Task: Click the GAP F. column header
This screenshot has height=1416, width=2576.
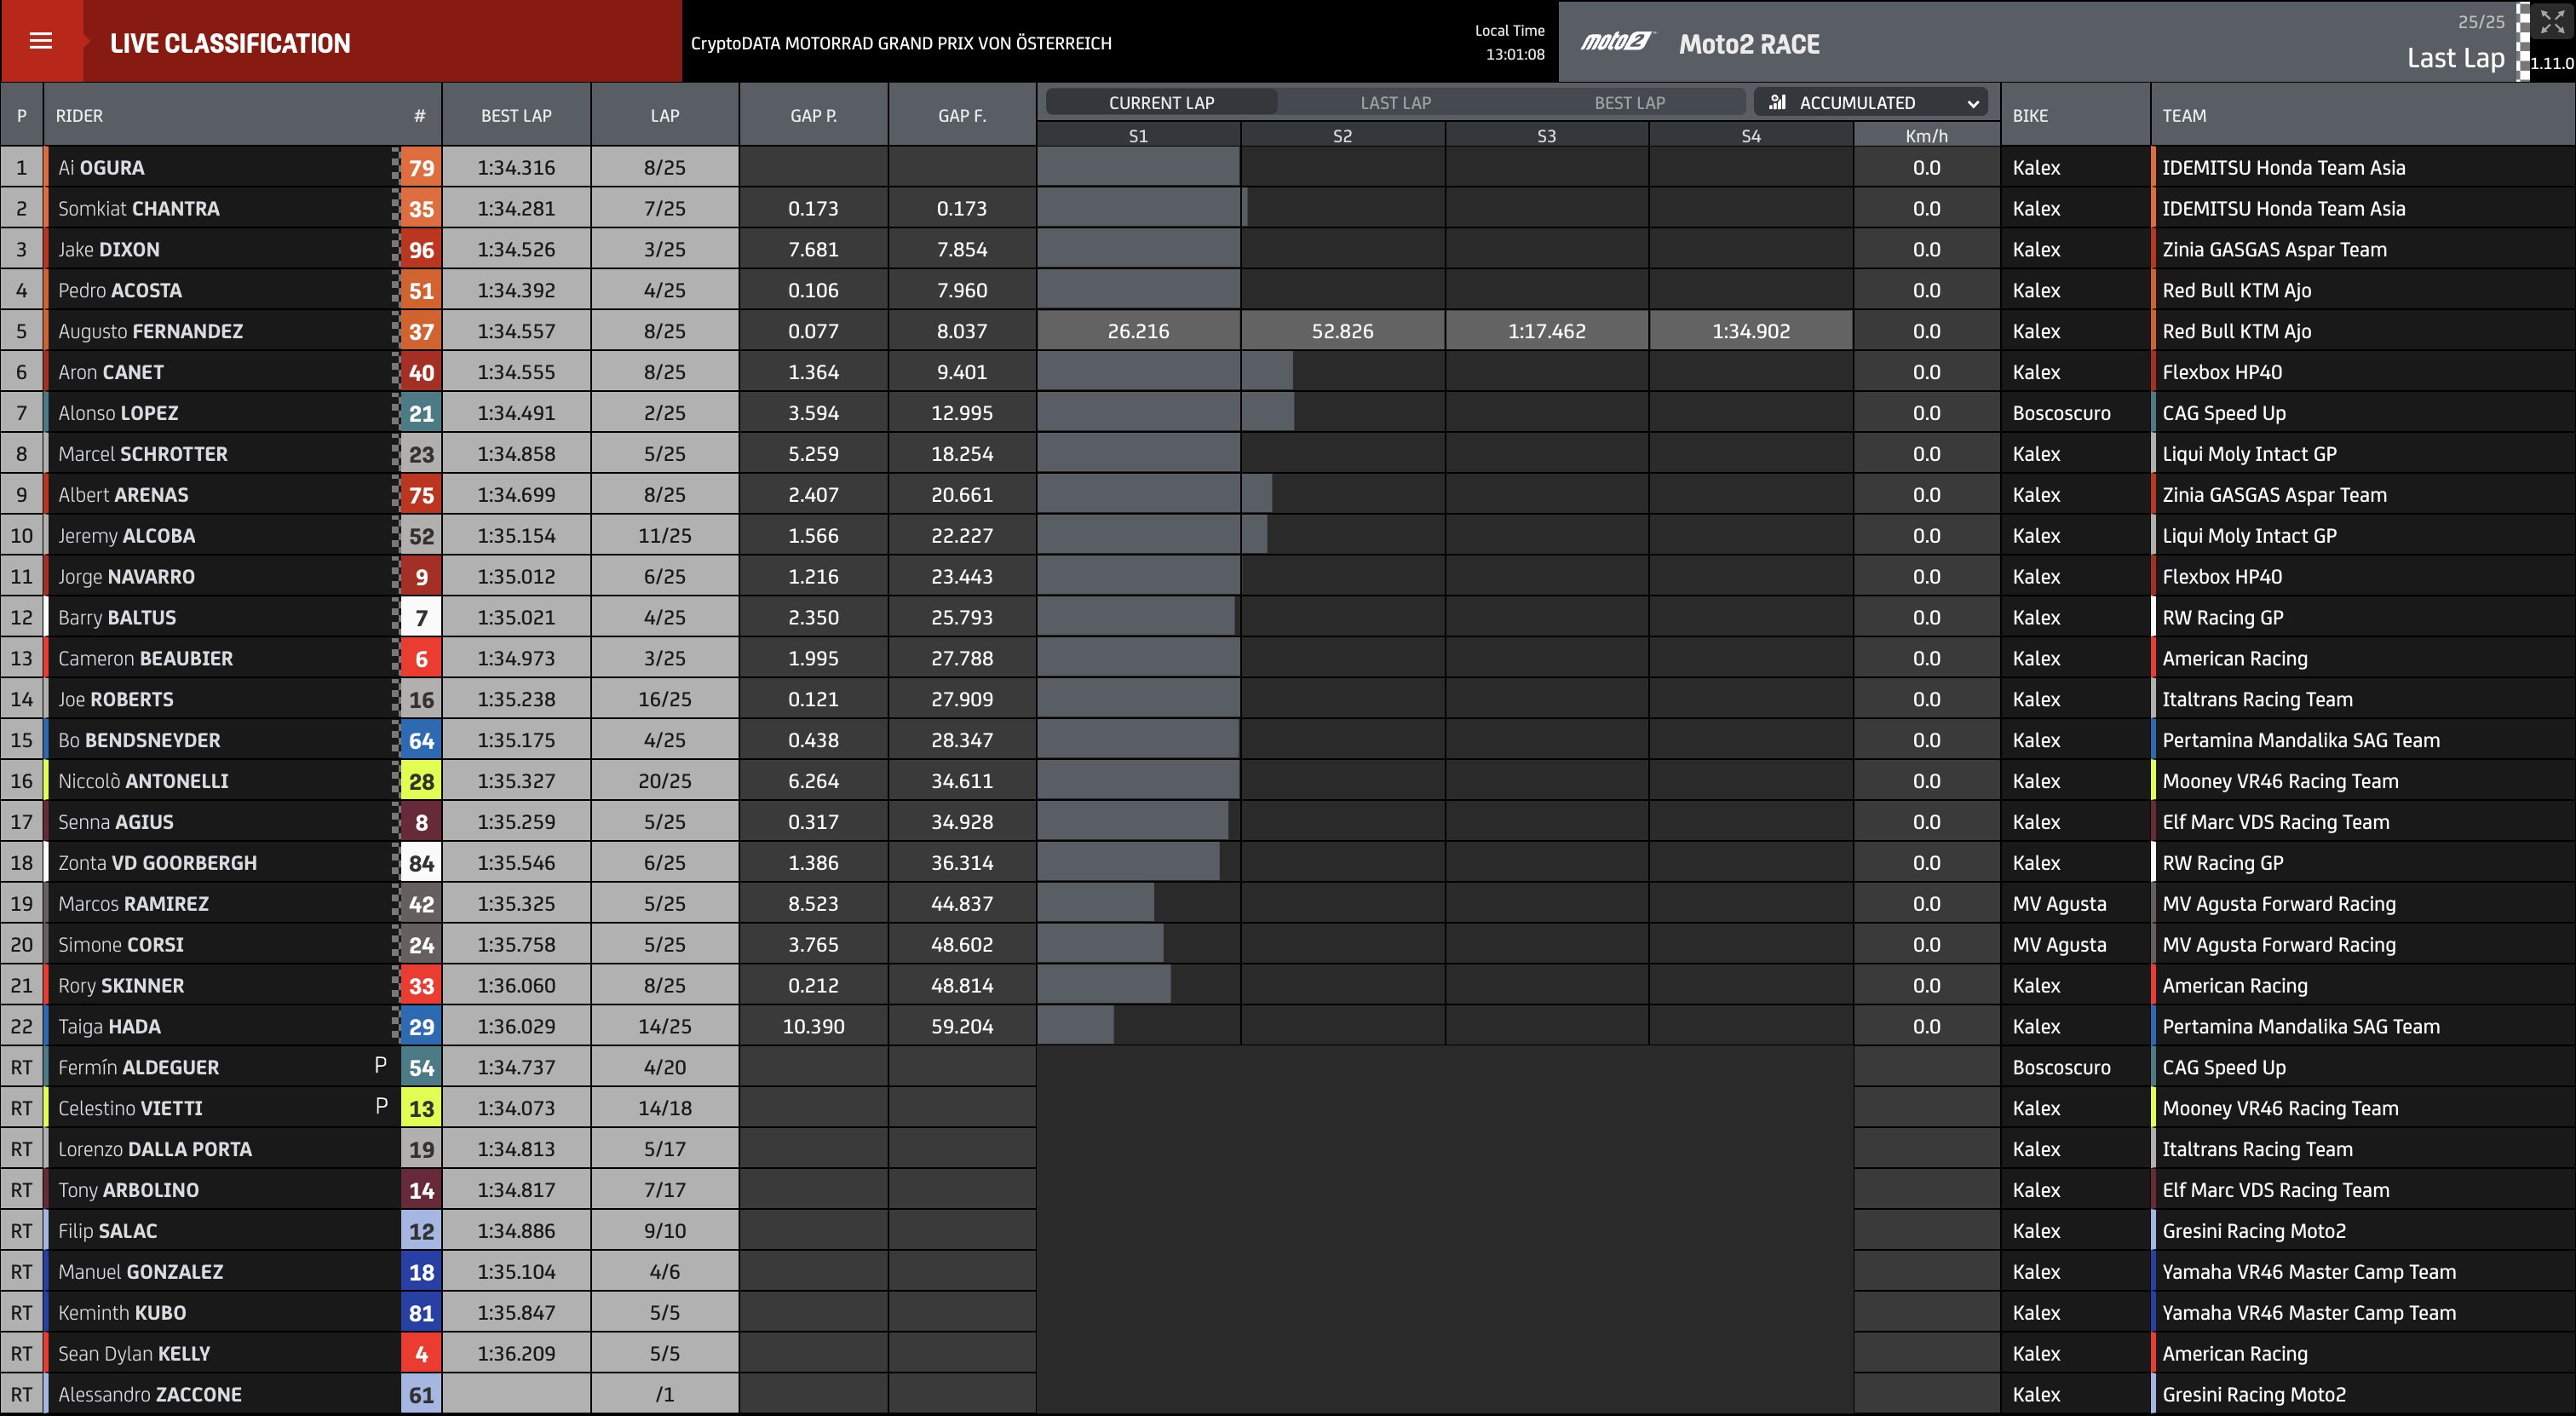Action: 962,116
